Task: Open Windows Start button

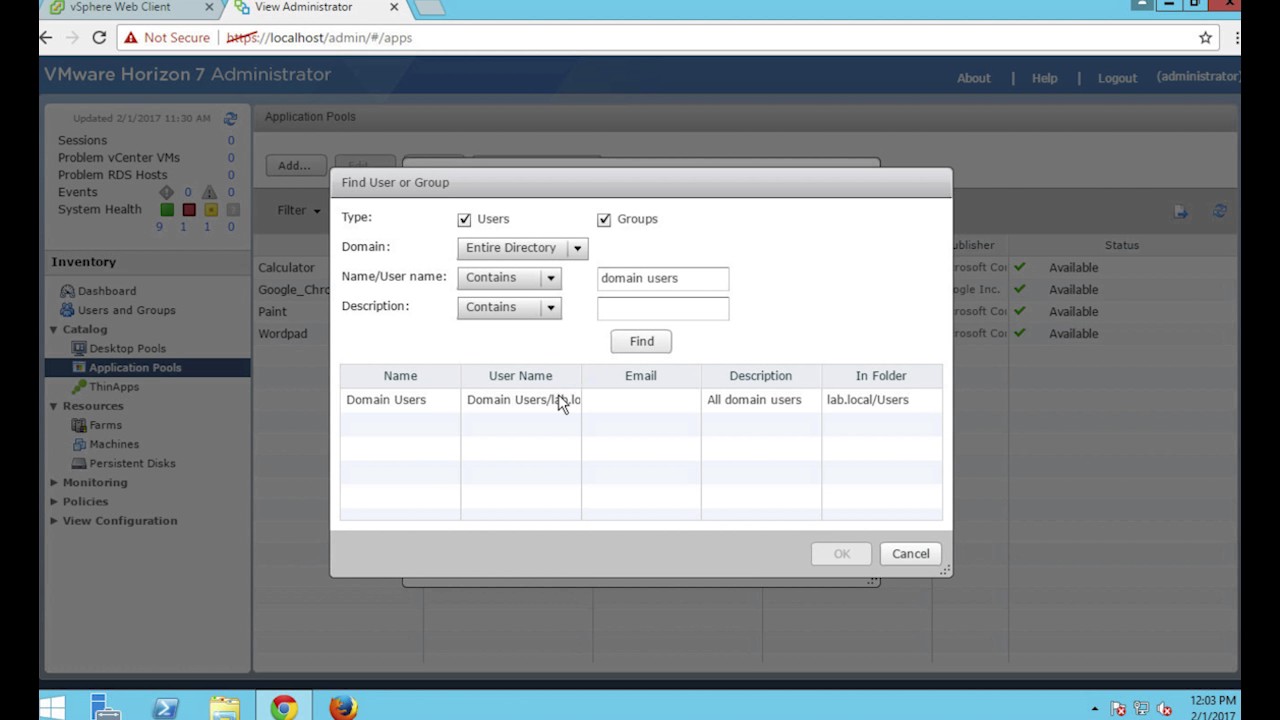Action: pos(52,708)
